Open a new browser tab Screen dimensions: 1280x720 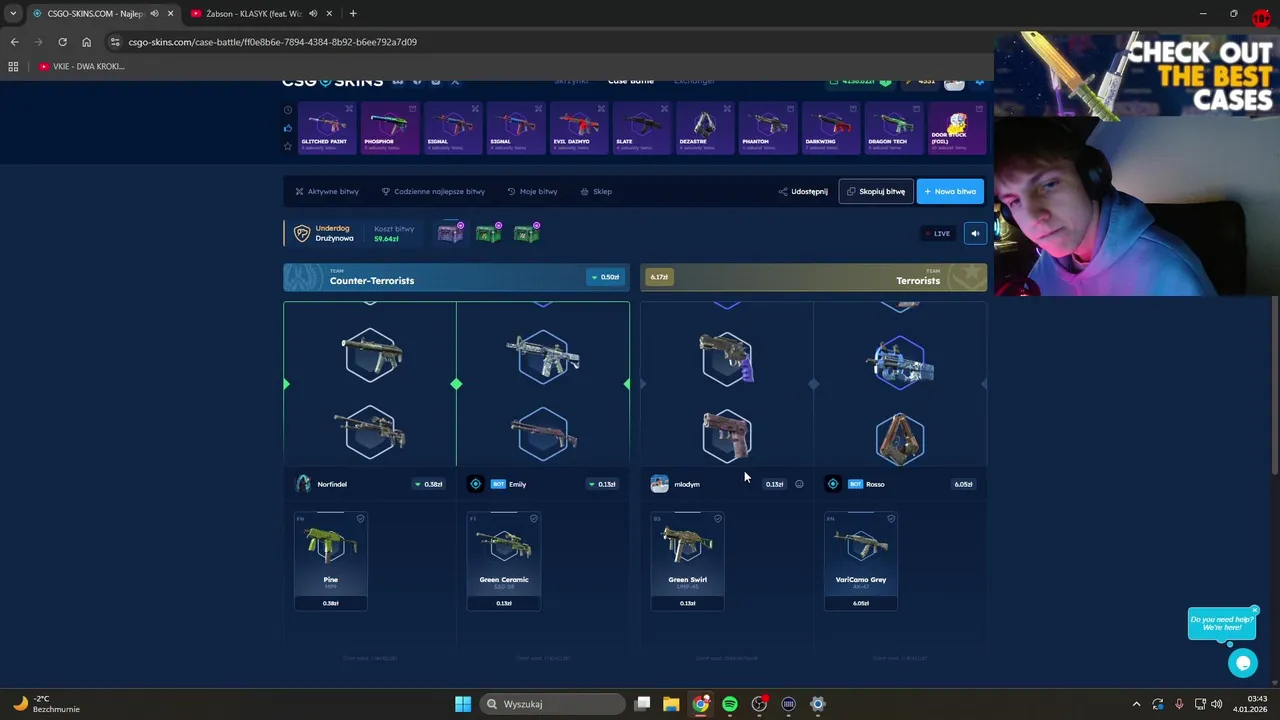click(353, 14)
